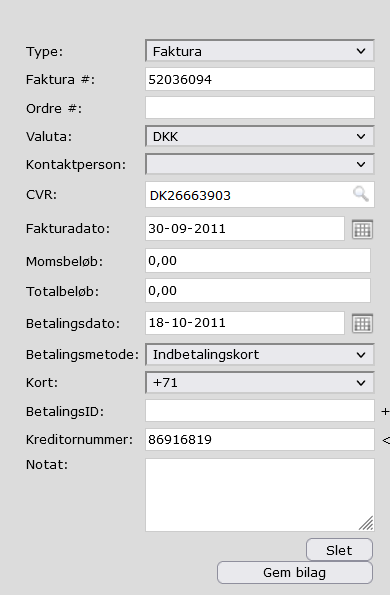Click inside the Notat text area
The width and height of the screenshot is (390, 595).
point(260,495)
